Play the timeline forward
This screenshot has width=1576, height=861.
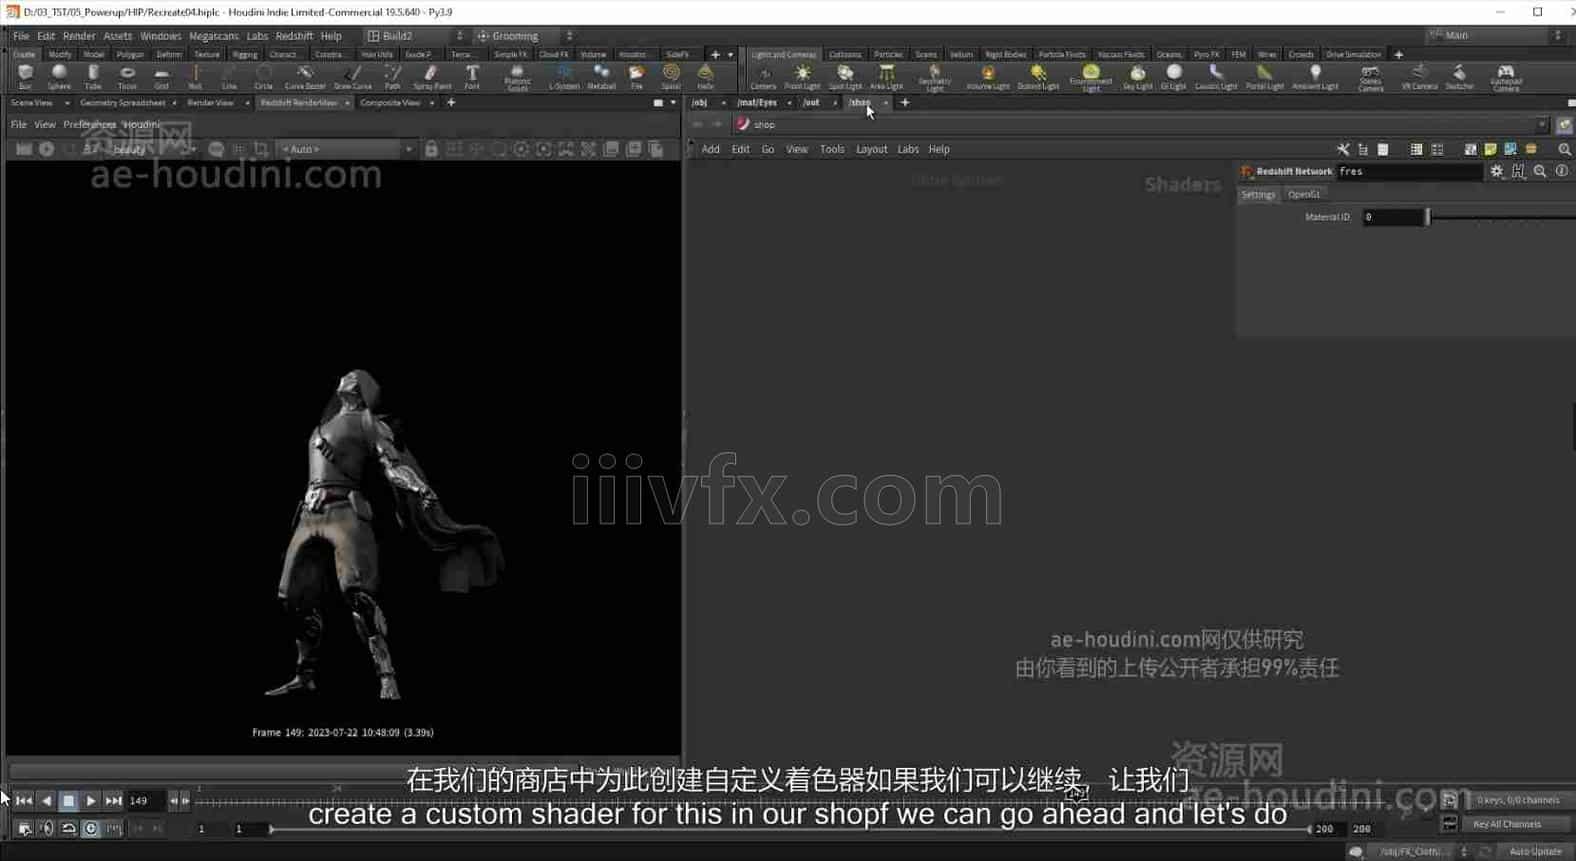pos(91,800)
